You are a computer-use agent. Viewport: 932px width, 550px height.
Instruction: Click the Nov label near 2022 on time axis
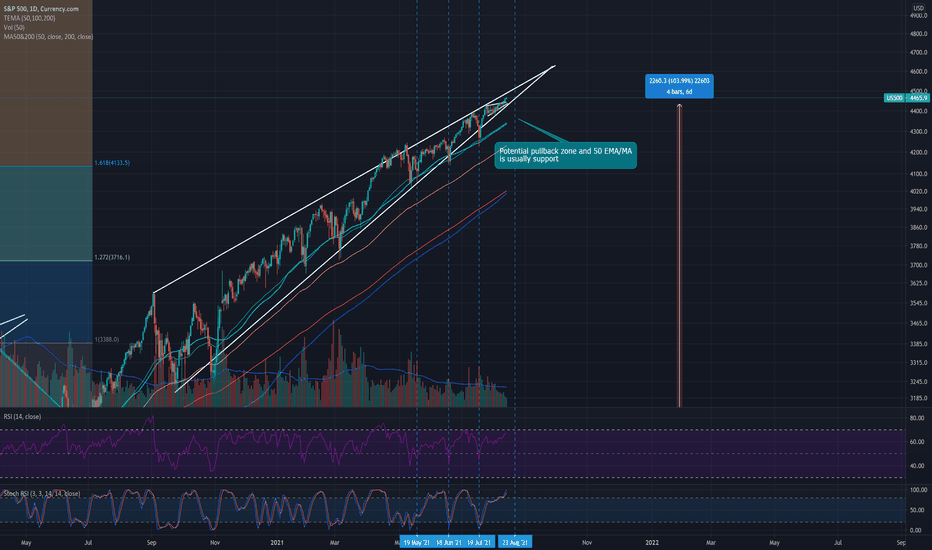point(587,542)
